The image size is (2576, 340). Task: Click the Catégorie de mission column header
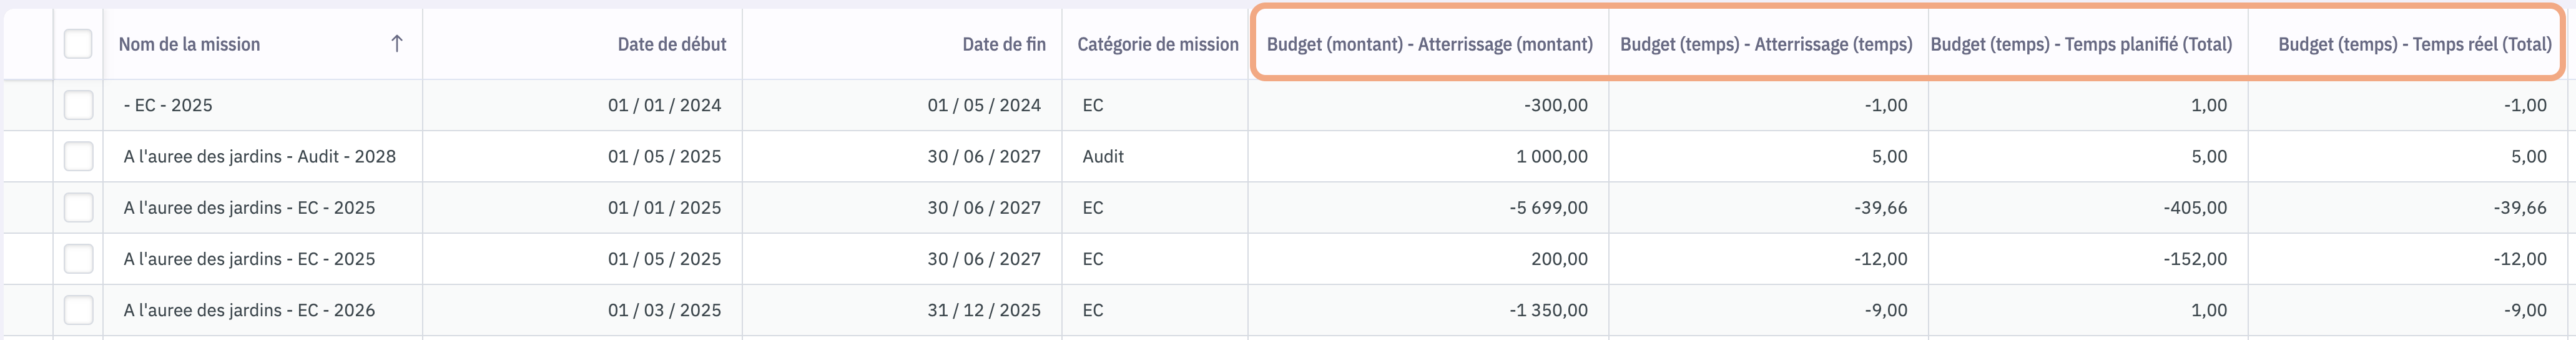click(x=1157, y=44)
